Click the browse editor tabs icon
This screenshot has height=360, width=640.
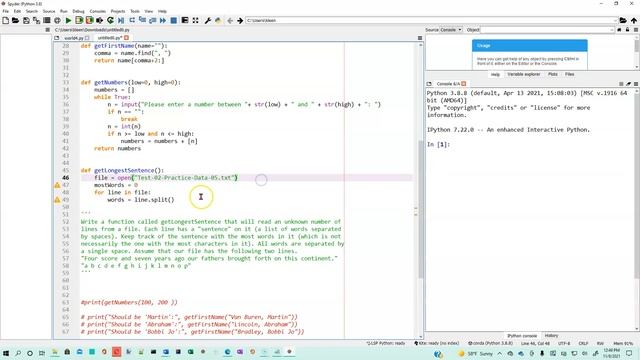tap(57, 38)
